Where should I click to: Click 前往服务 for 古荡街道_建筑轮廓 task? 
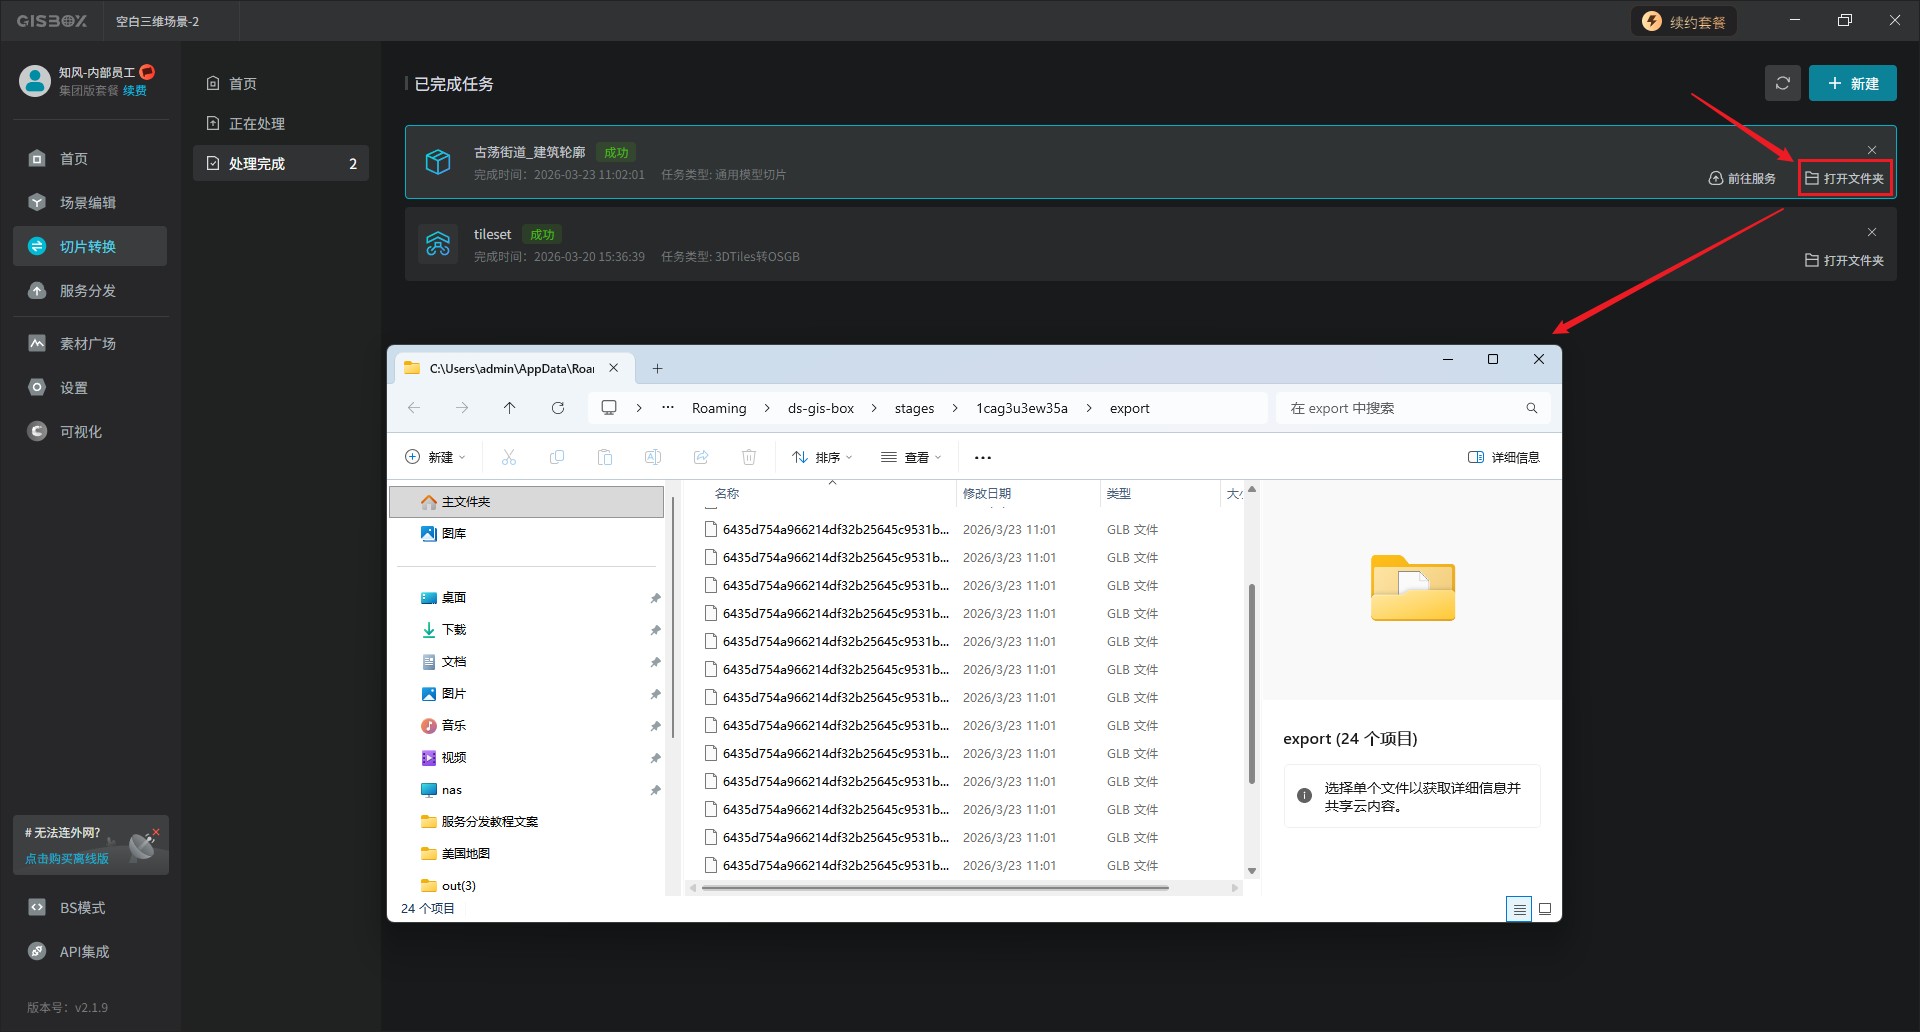[1742, 179]
